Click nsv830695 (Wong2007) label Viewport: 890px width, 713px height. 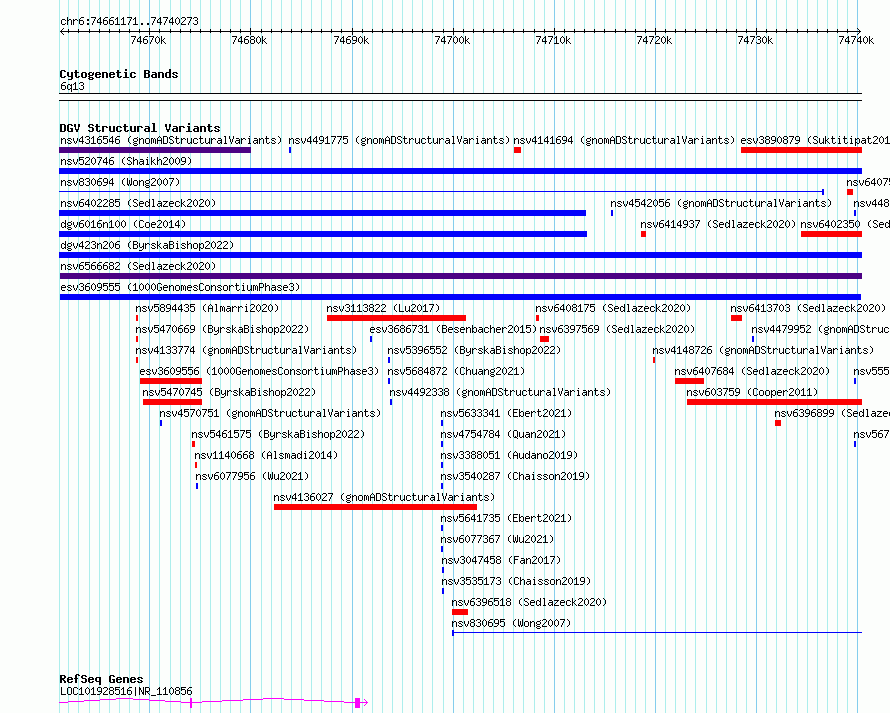click(511, 623)
